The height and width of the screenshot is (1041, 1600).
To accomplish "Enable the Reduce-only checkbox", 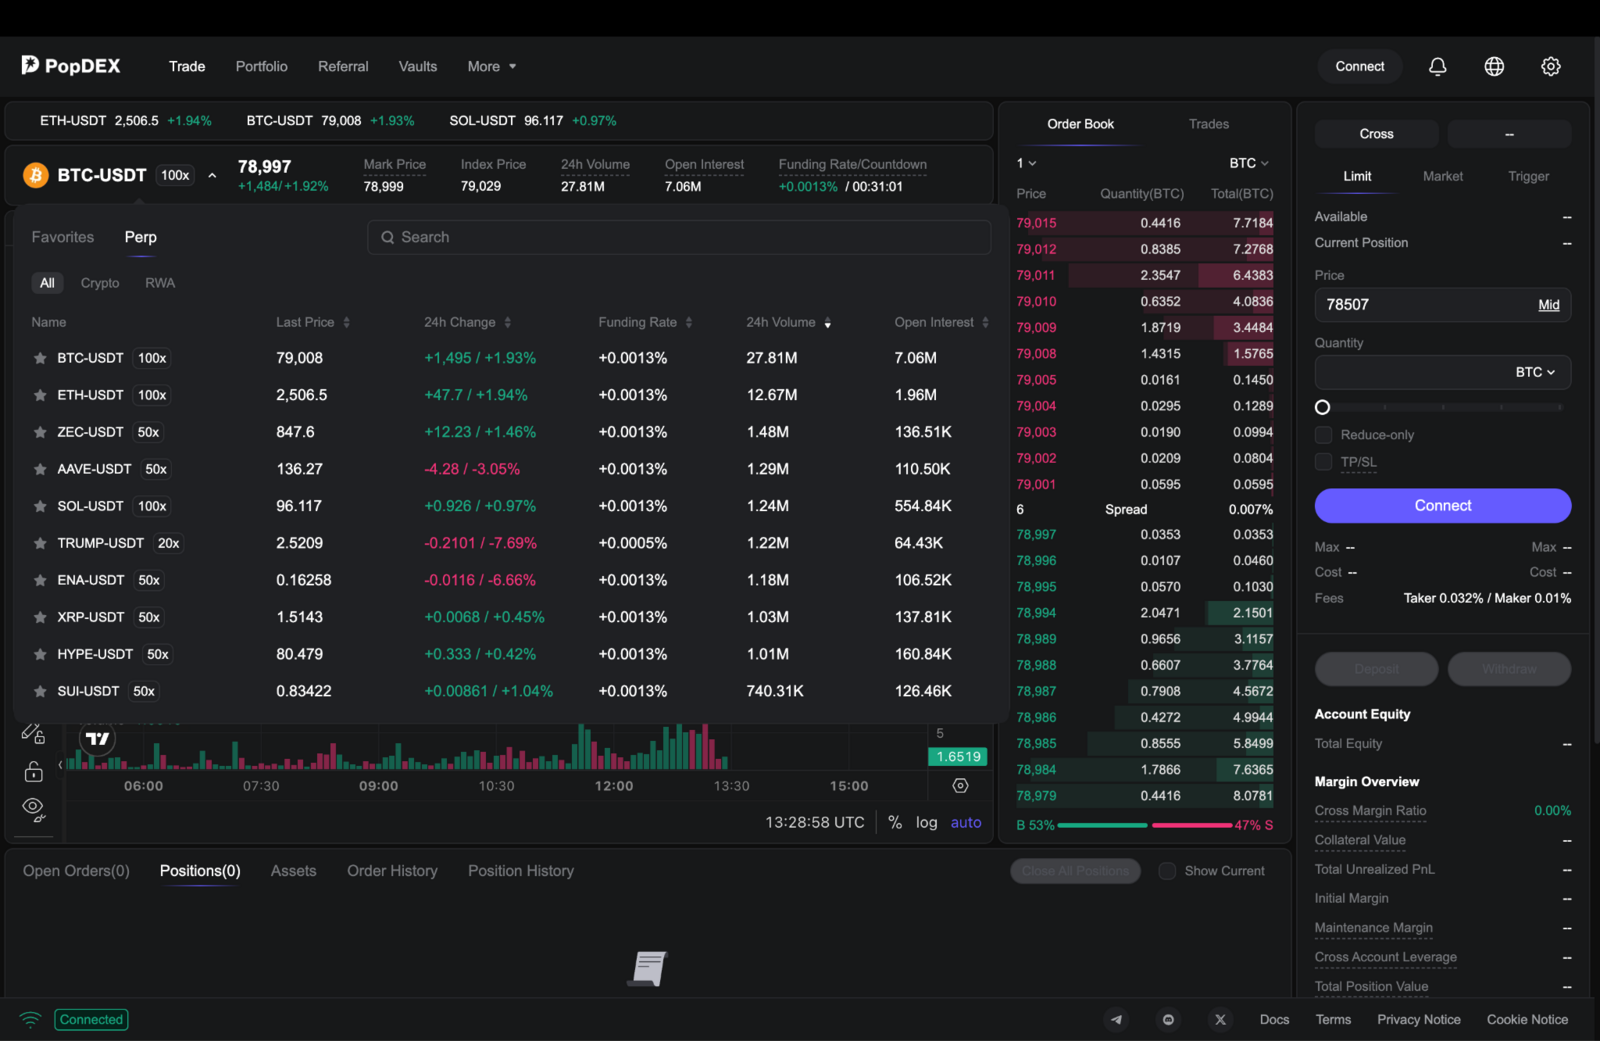I will coord(1323,435).
